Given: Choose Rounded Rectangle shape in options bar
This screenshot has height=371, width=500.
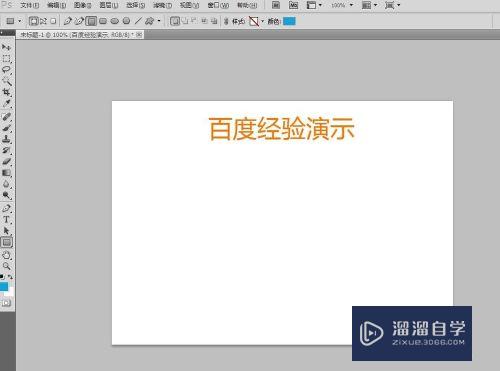Looking at the screenshot, I should tap(103, 21).
